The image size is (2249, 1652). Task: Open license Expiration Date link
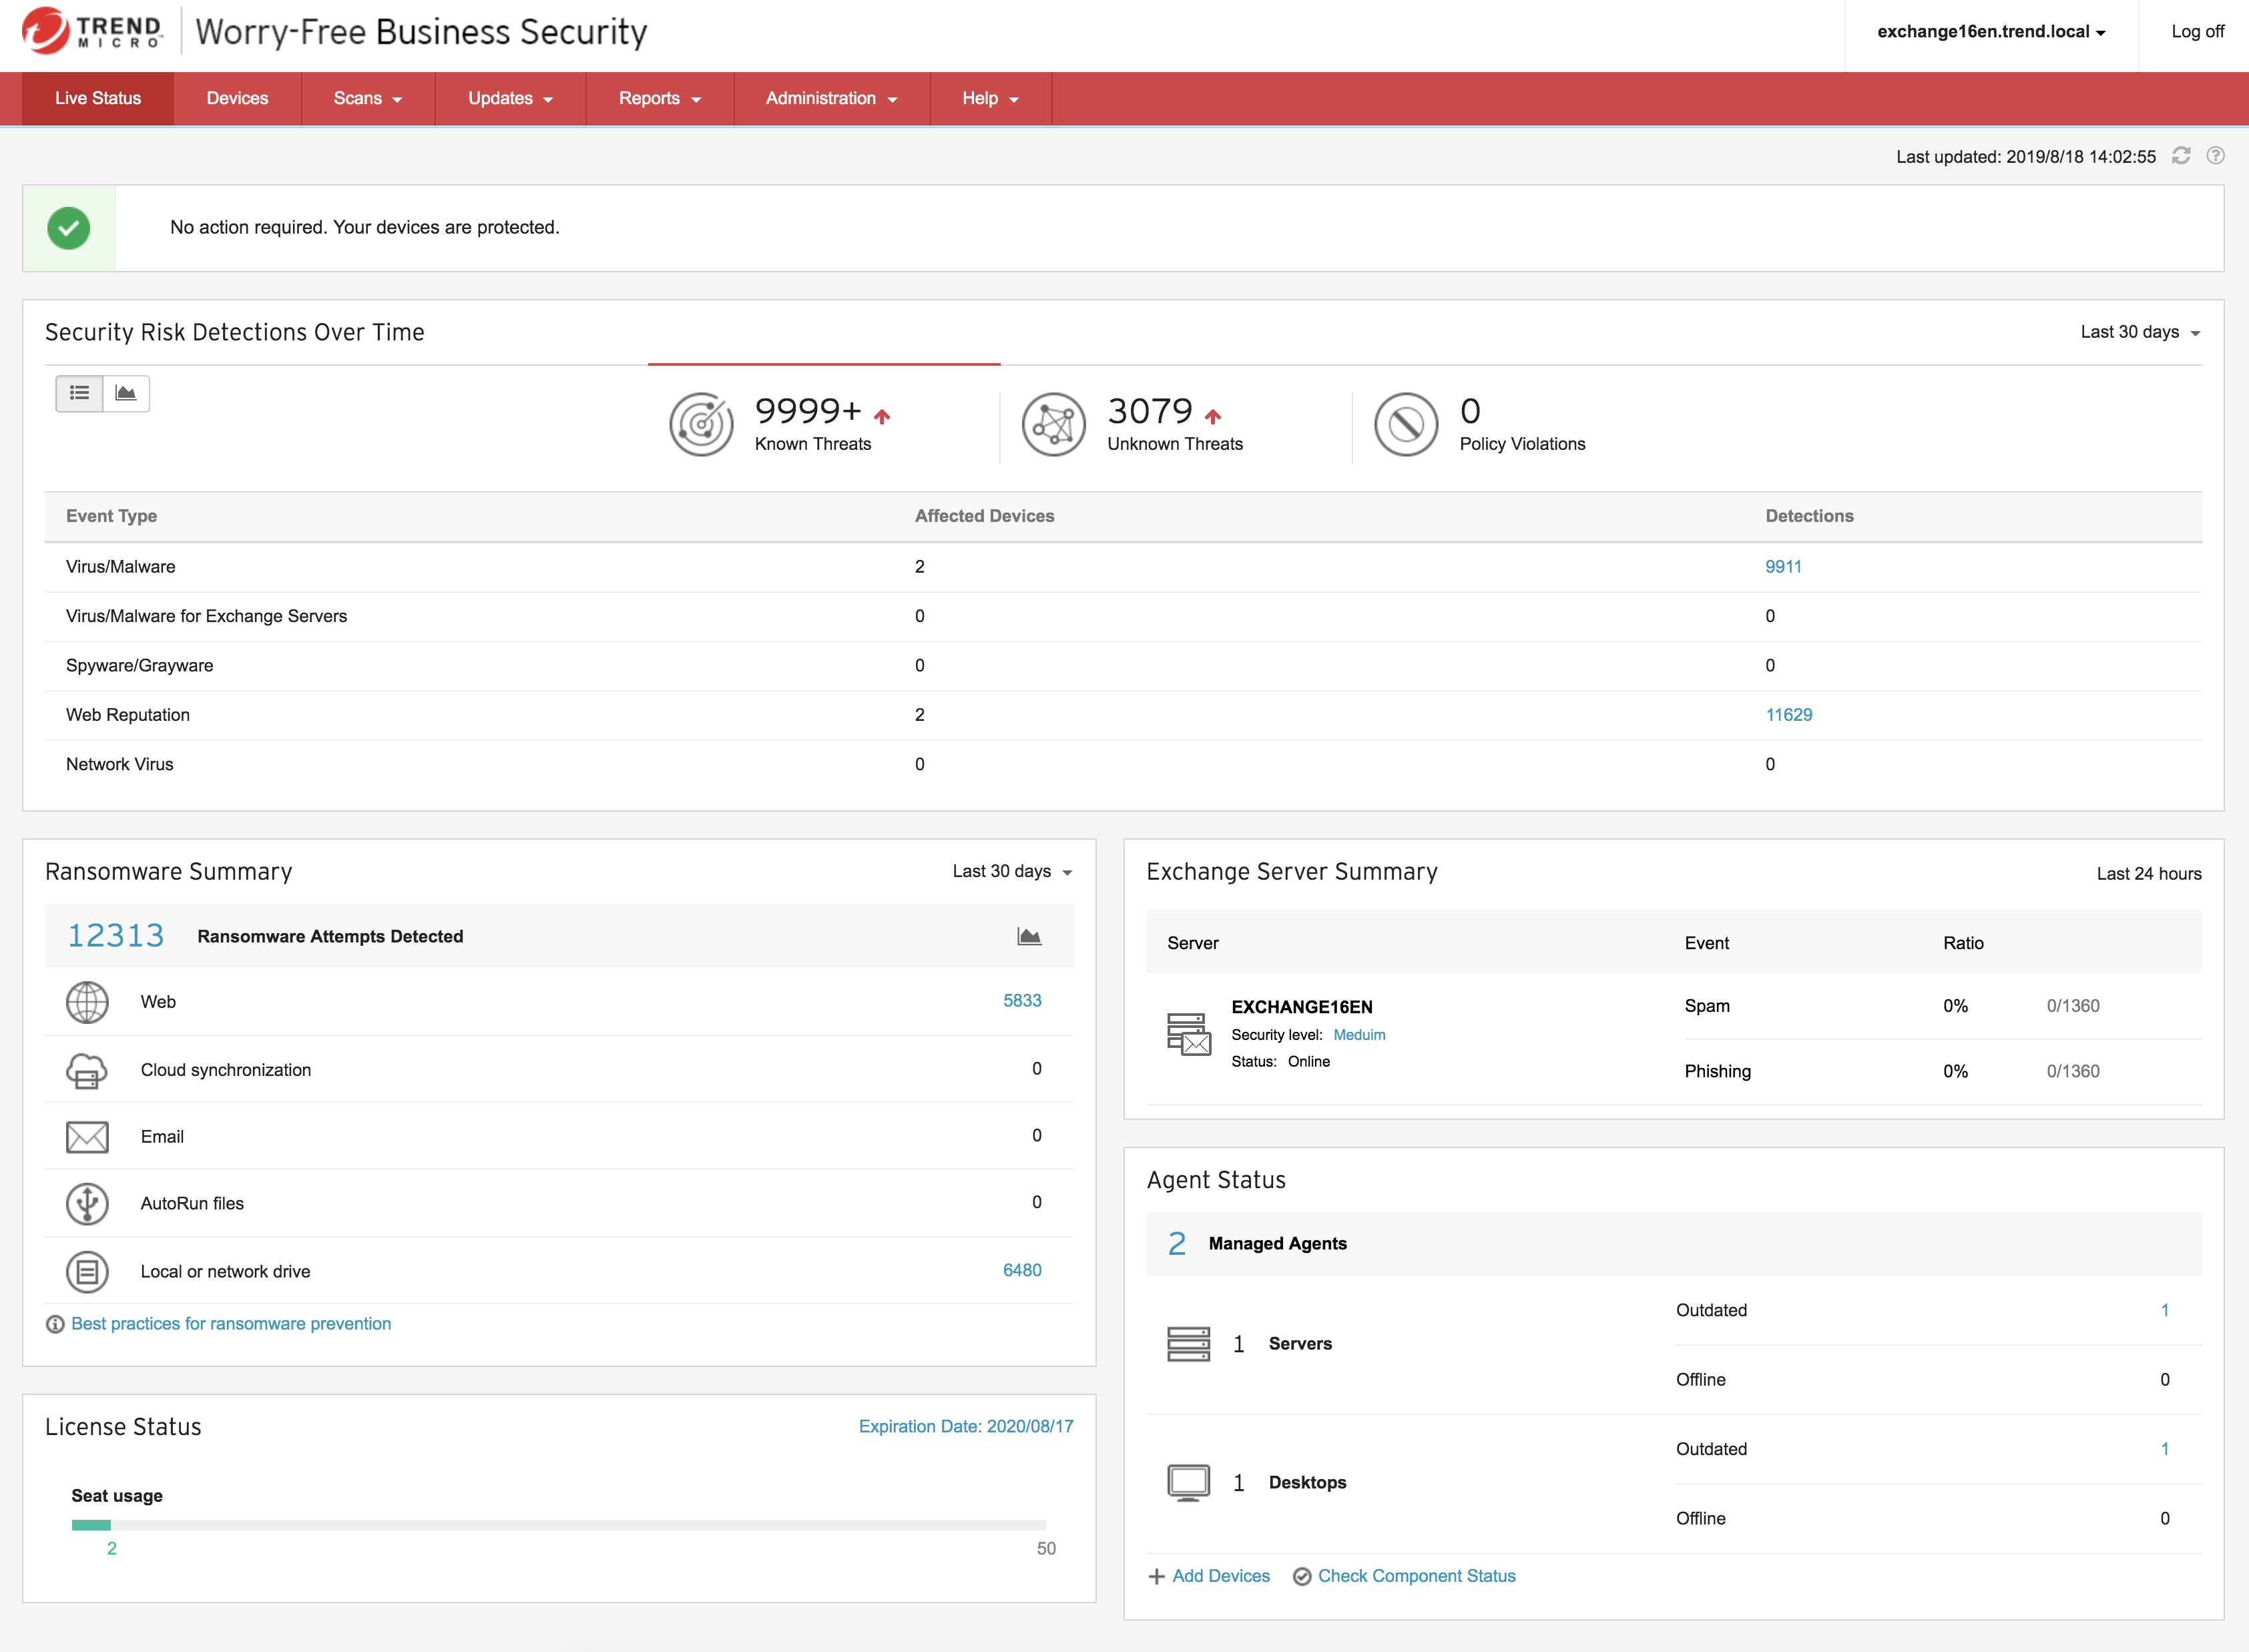tap(966, 1427)
